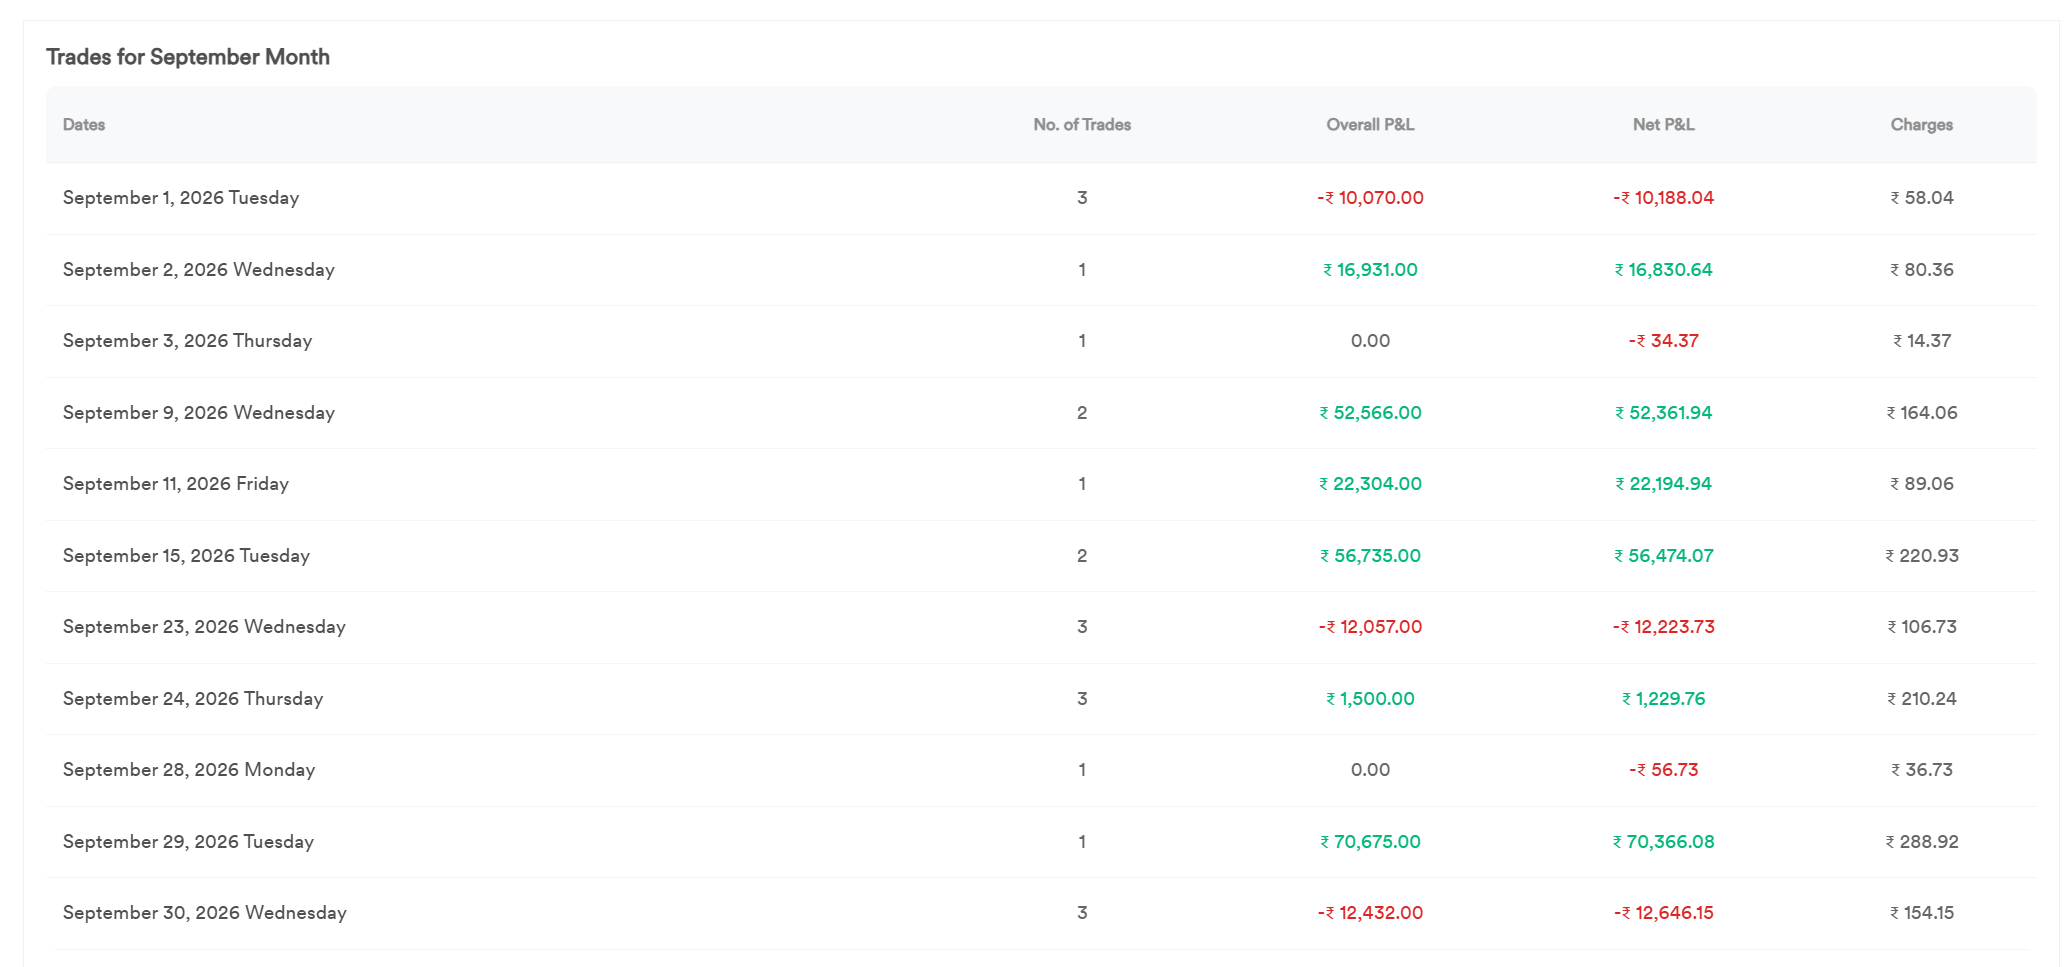
Task: Click the net loss value "-₹ 34.37"
Action: click(1663, 341)
